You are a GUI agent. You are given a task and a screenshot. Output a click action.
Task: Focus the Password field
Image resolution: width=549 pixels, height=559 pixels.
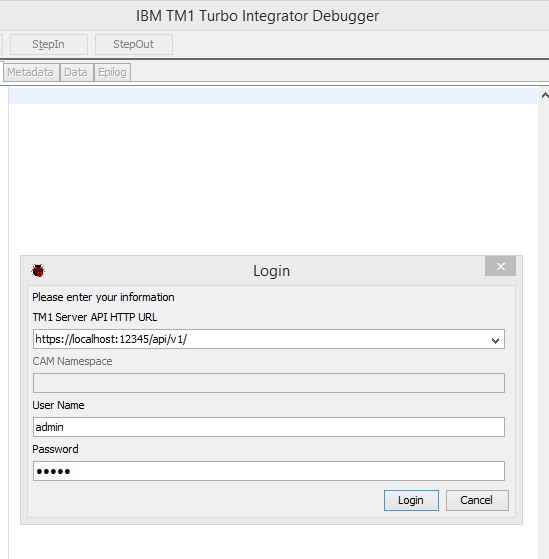click(269, 471)
